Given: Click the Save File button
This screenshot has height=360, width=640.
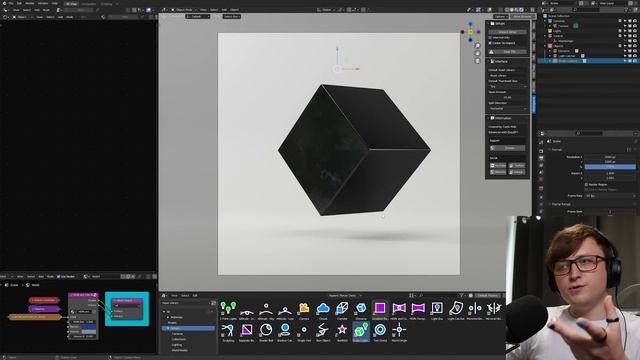Looking at the screenshot, I should coord(507,52).
